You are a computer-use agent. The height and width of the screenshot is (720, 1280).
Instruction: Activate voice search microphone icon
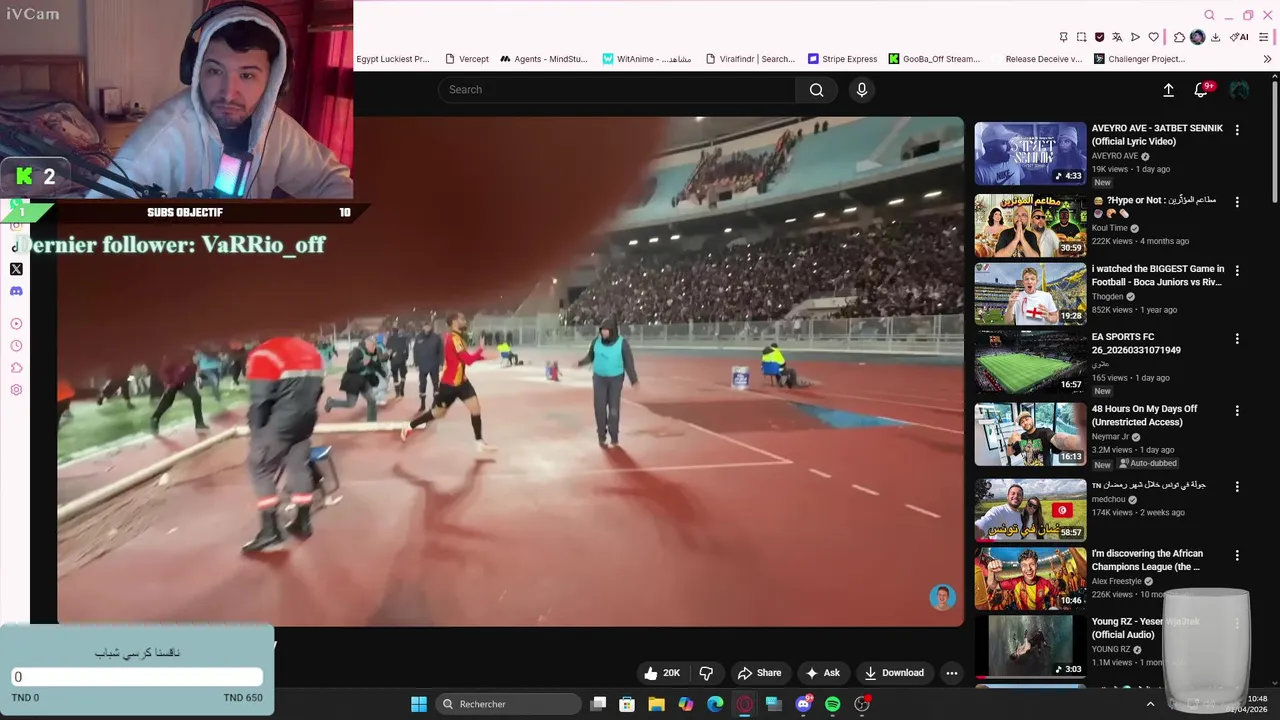[862, 90]
